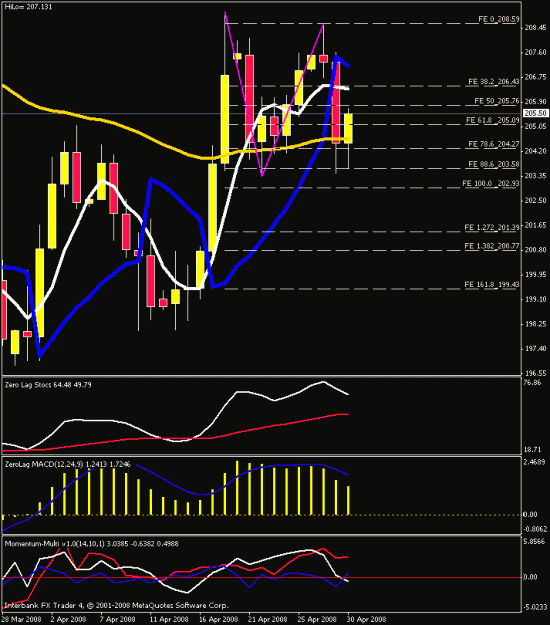Click the 18.71 stochastic scale value

coord(532,450)
